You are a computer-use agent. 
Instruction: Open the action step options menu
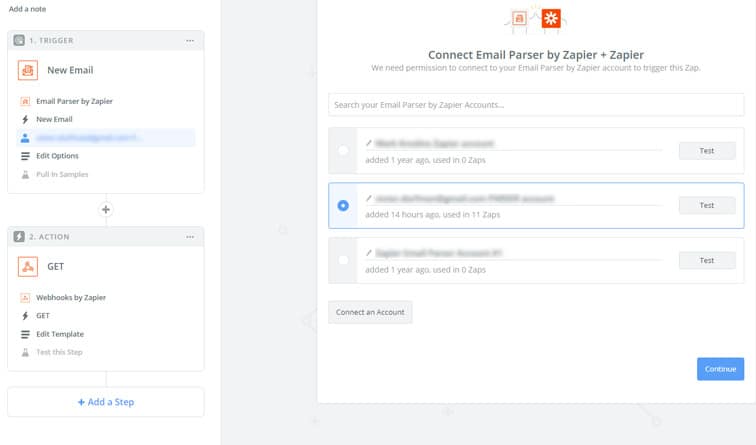click(190, 237)
